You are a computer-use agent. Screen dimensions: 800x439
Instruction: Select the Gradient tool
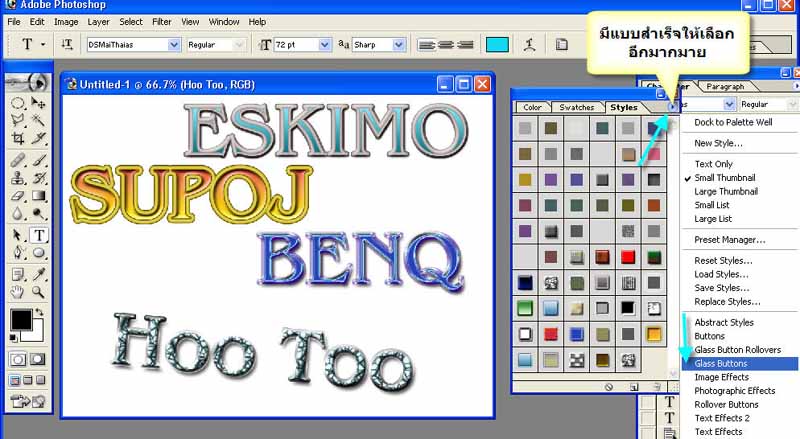tap(38, 196)
